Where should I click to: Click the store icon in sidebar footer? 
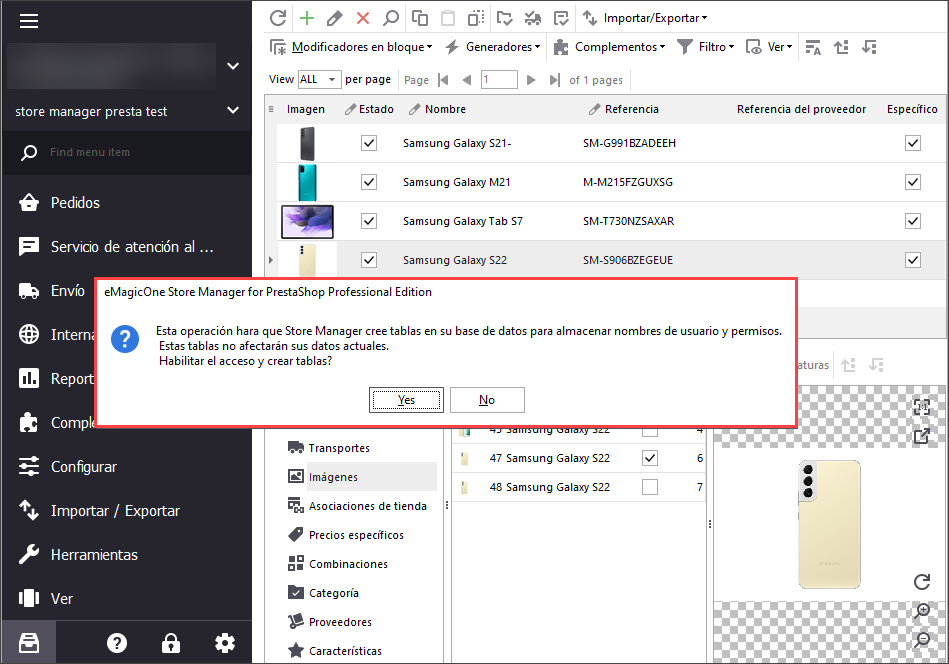pyautogui.click(x=29, y=643)
